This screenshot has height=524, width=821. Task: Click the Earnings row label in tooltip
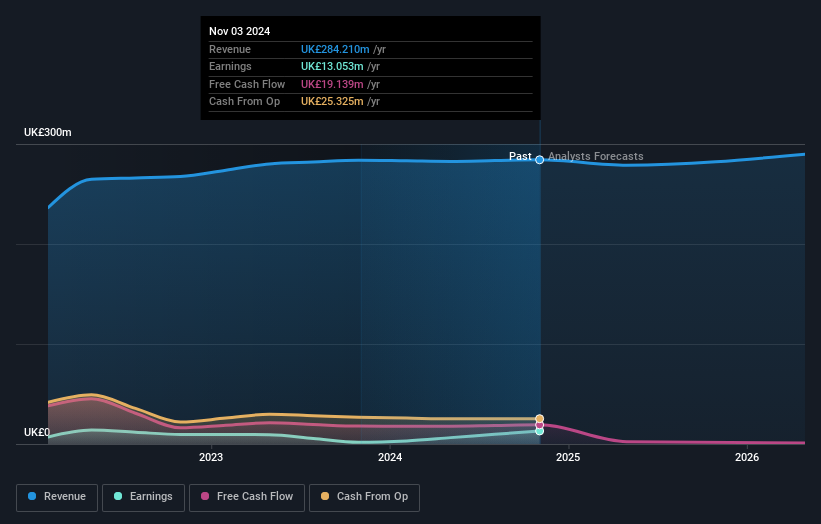click(230, 66)
